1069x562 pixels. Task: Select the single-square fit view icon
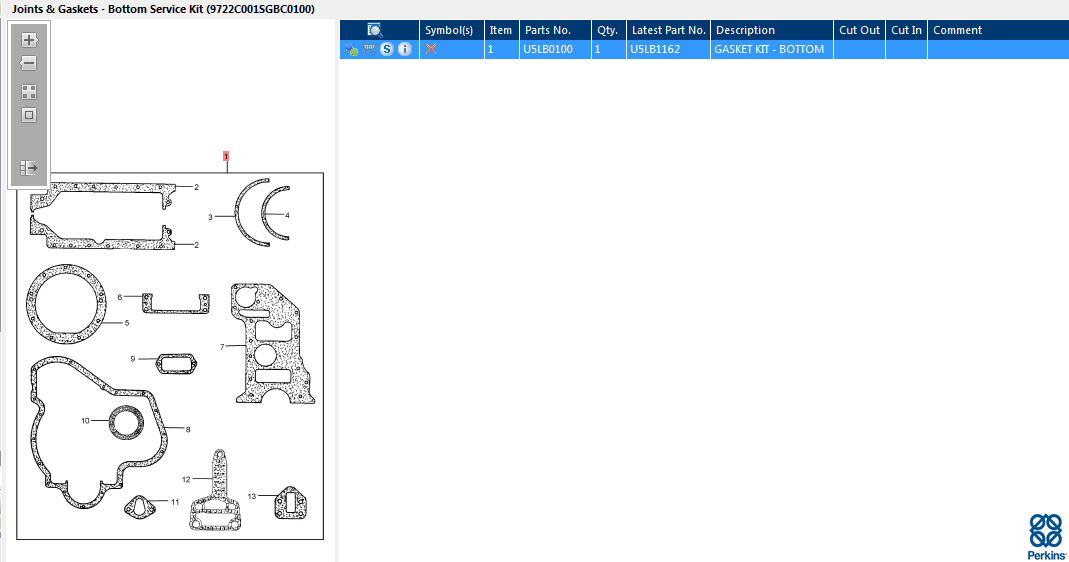pyautogui.click(x=29, y=115)
